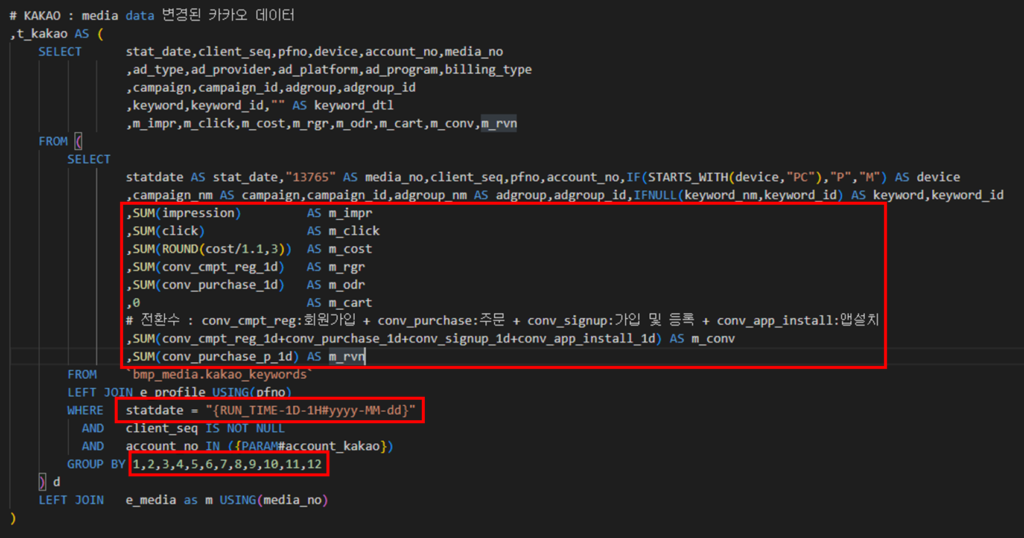Click SUM(conv_purchase_p_1d) expression

point(216,356)
